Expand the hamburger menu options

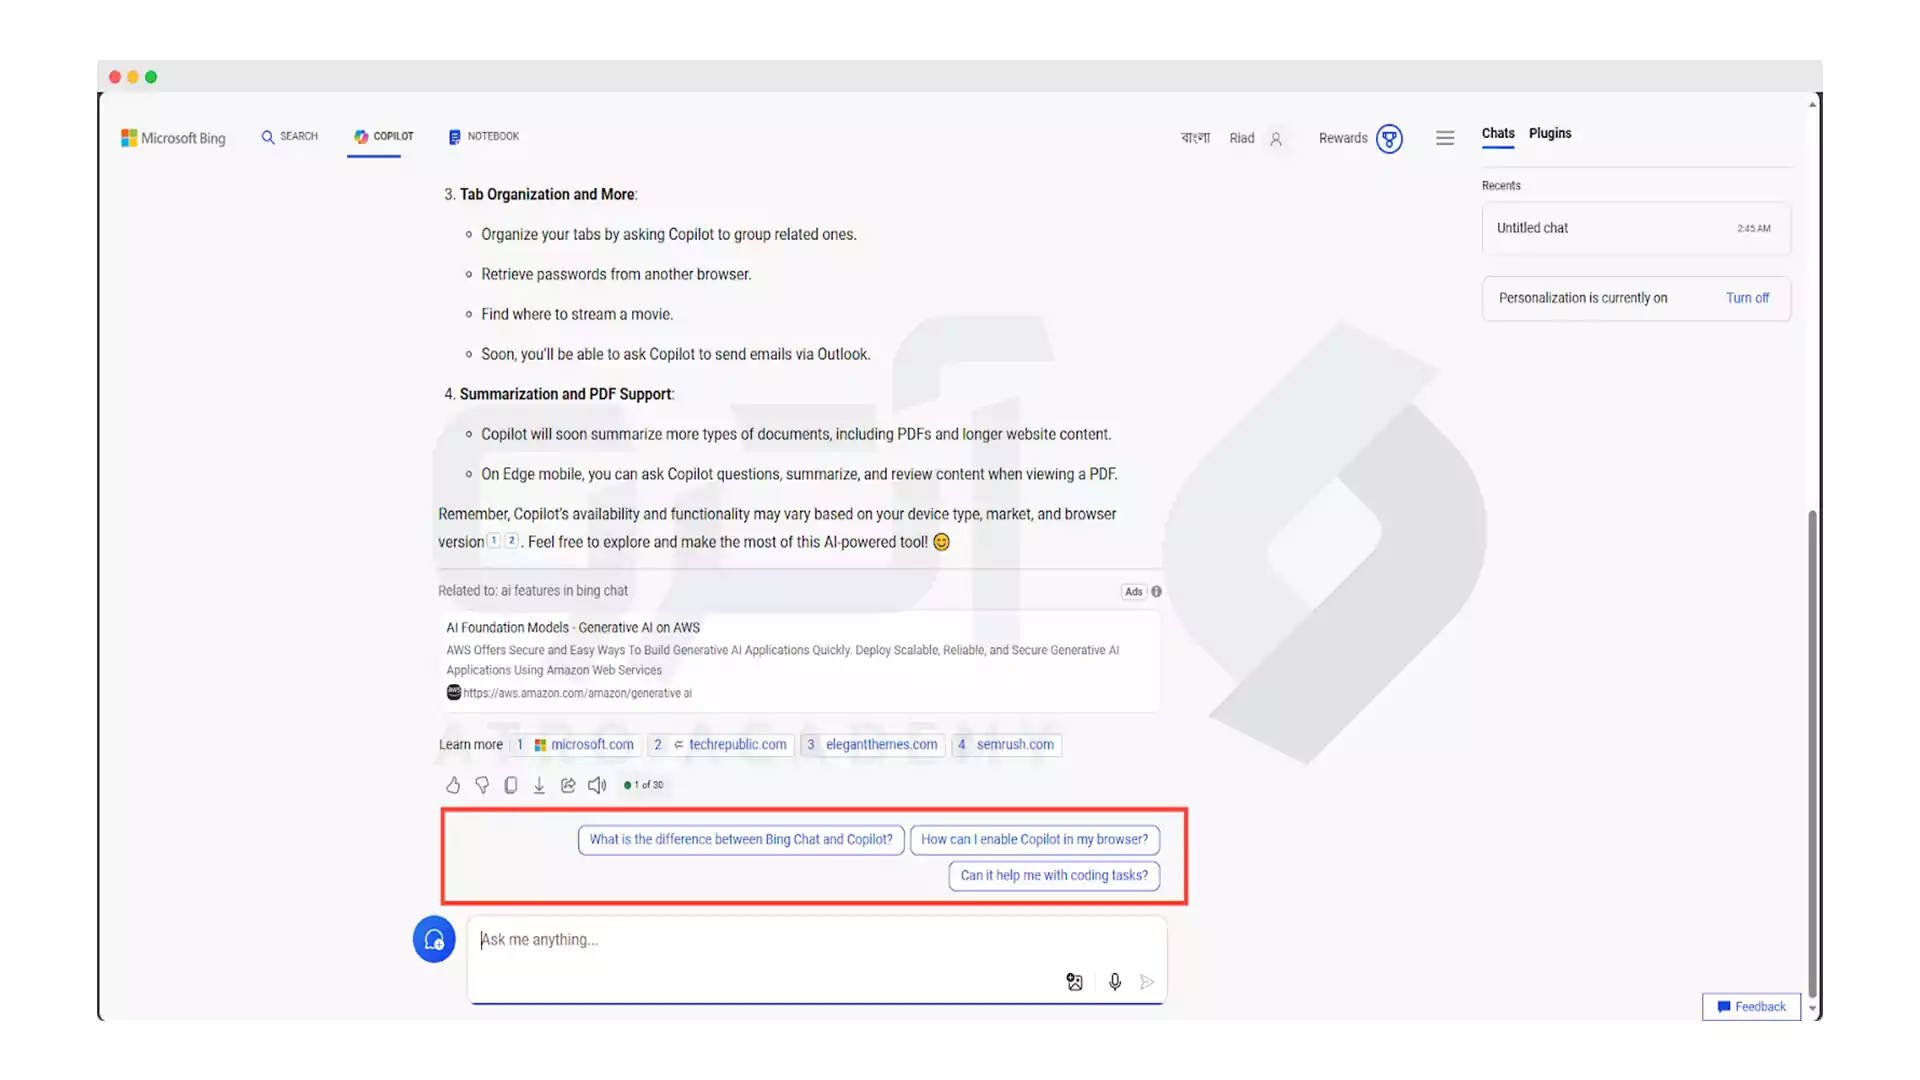tap(1445, 137)
